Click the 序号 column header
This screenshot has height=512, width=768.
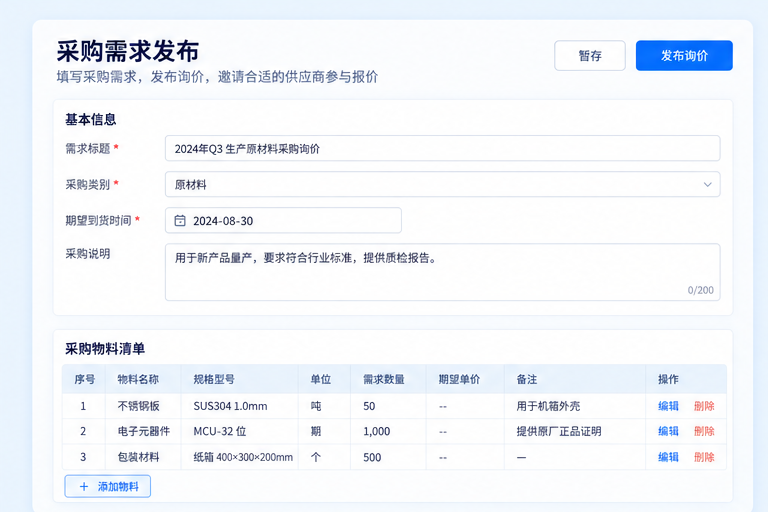click(x=84, y=379)
